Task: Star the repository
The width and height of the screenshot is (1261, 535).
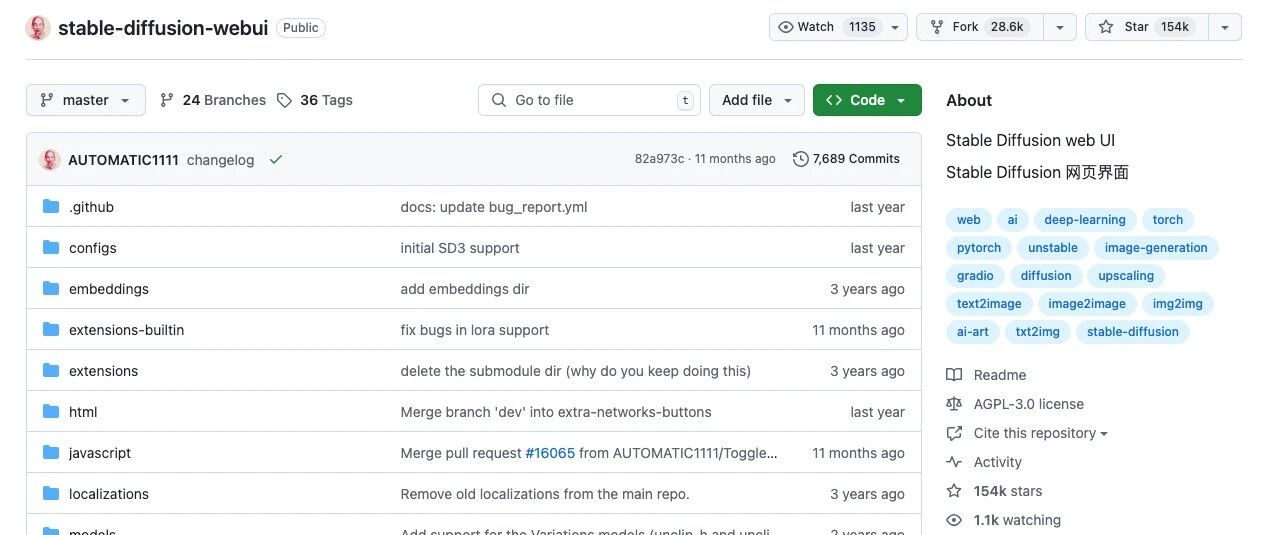Action: coord(1147,27)
